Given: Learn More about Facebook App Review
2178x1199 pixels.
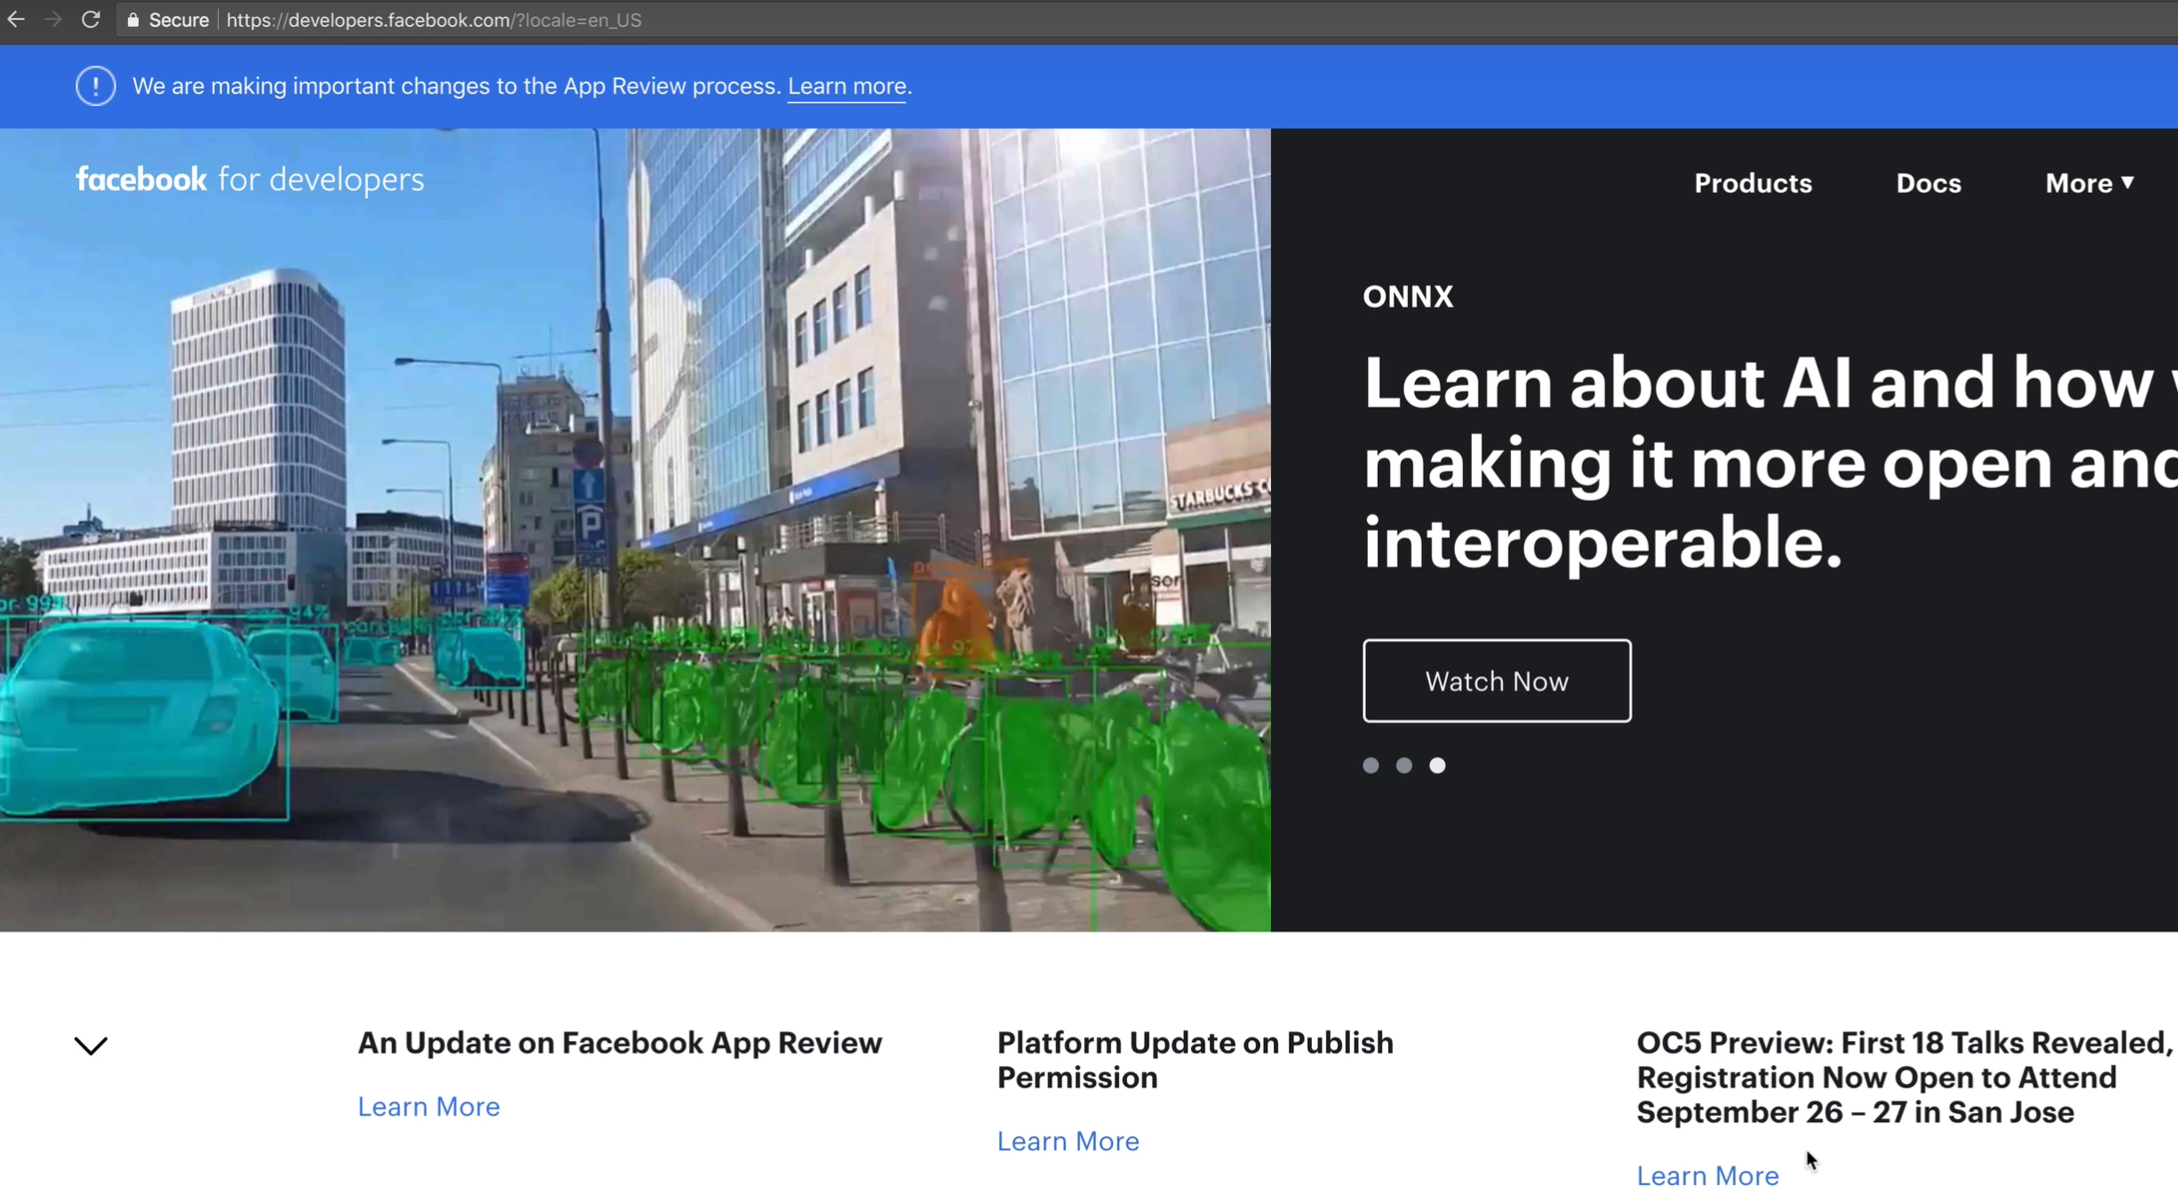Looking at the screenshot, I should (428, 1106).
